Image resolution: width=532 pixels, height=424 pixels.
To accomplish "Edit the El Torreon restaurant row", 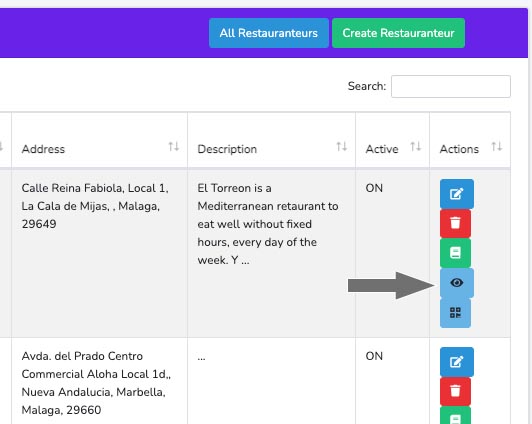I will click(457, 194).
